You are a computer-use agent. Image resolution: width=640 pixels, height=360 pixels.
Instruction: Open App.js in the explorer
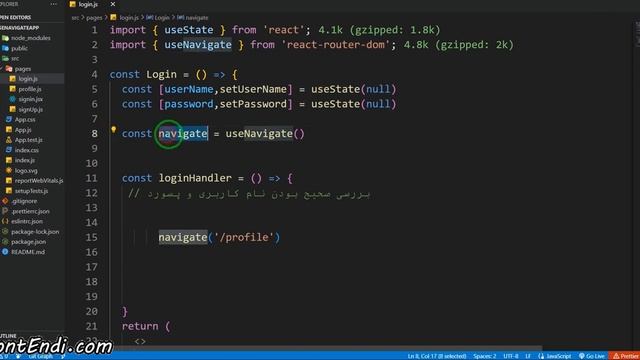(23, 130)
